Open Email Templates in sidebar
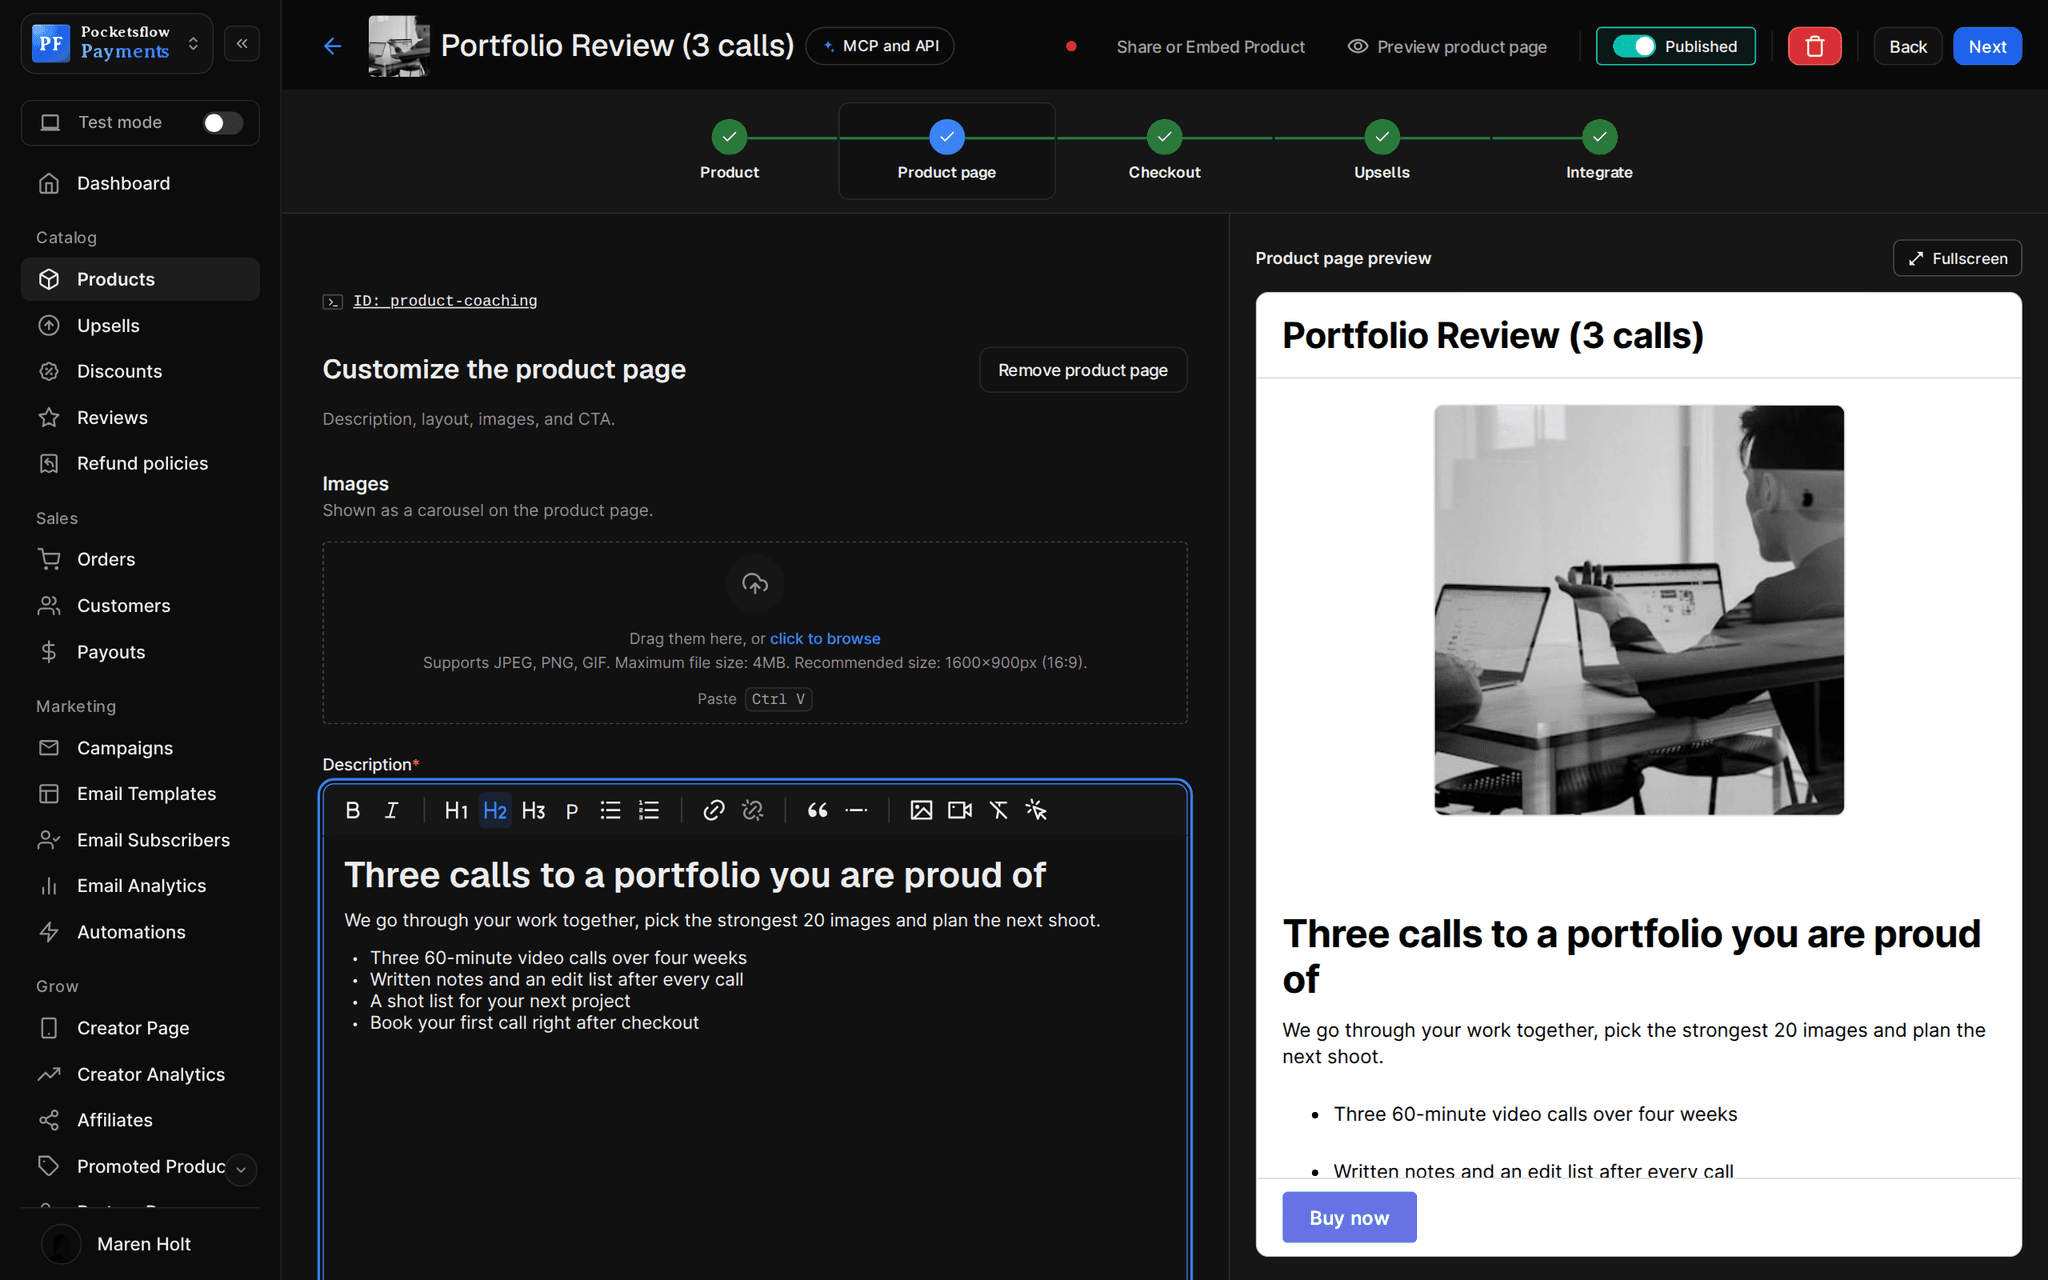Screen dimensions: 2048x1280 coord(140,794)
